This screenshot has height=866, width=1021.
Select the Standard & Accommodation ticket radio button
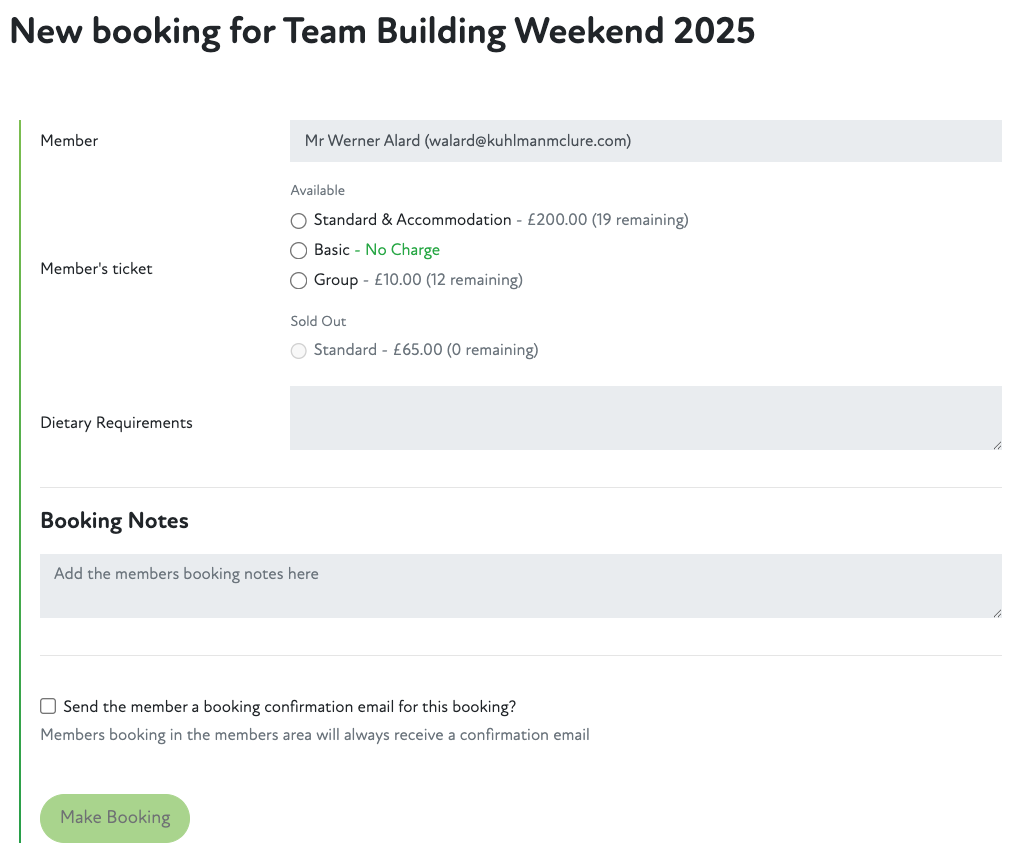pyautogui.click(x=298, y=220)
